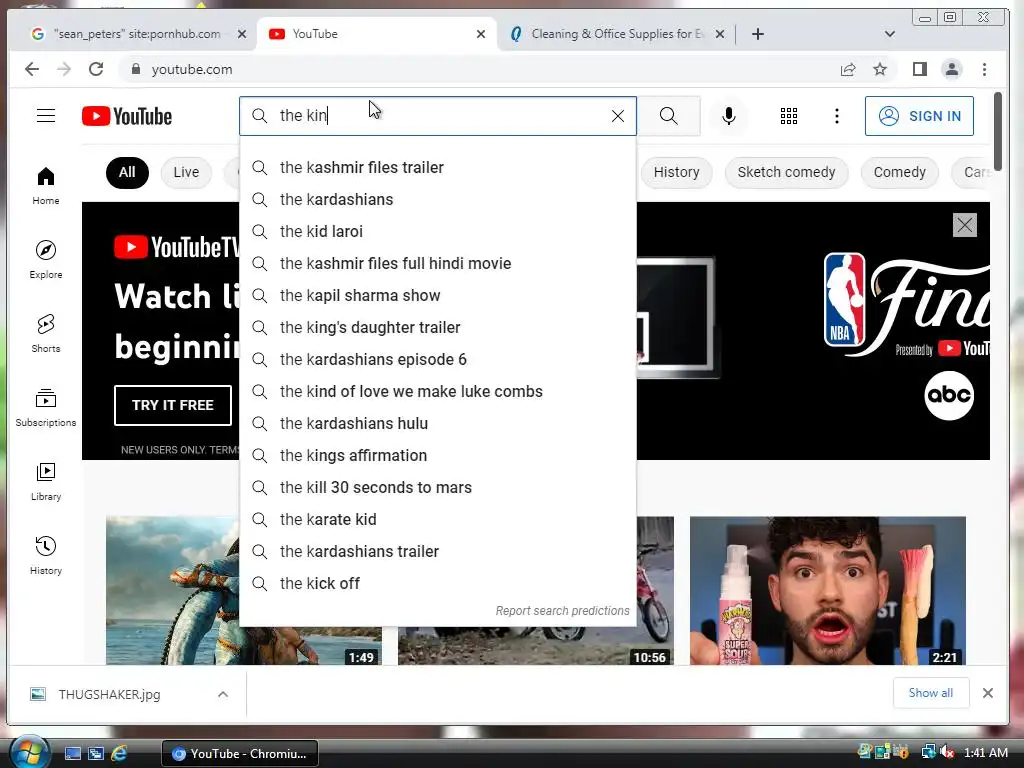Click the YouTube logo
The width and height of the screenshot is (1024, 768).
point(127,116)
